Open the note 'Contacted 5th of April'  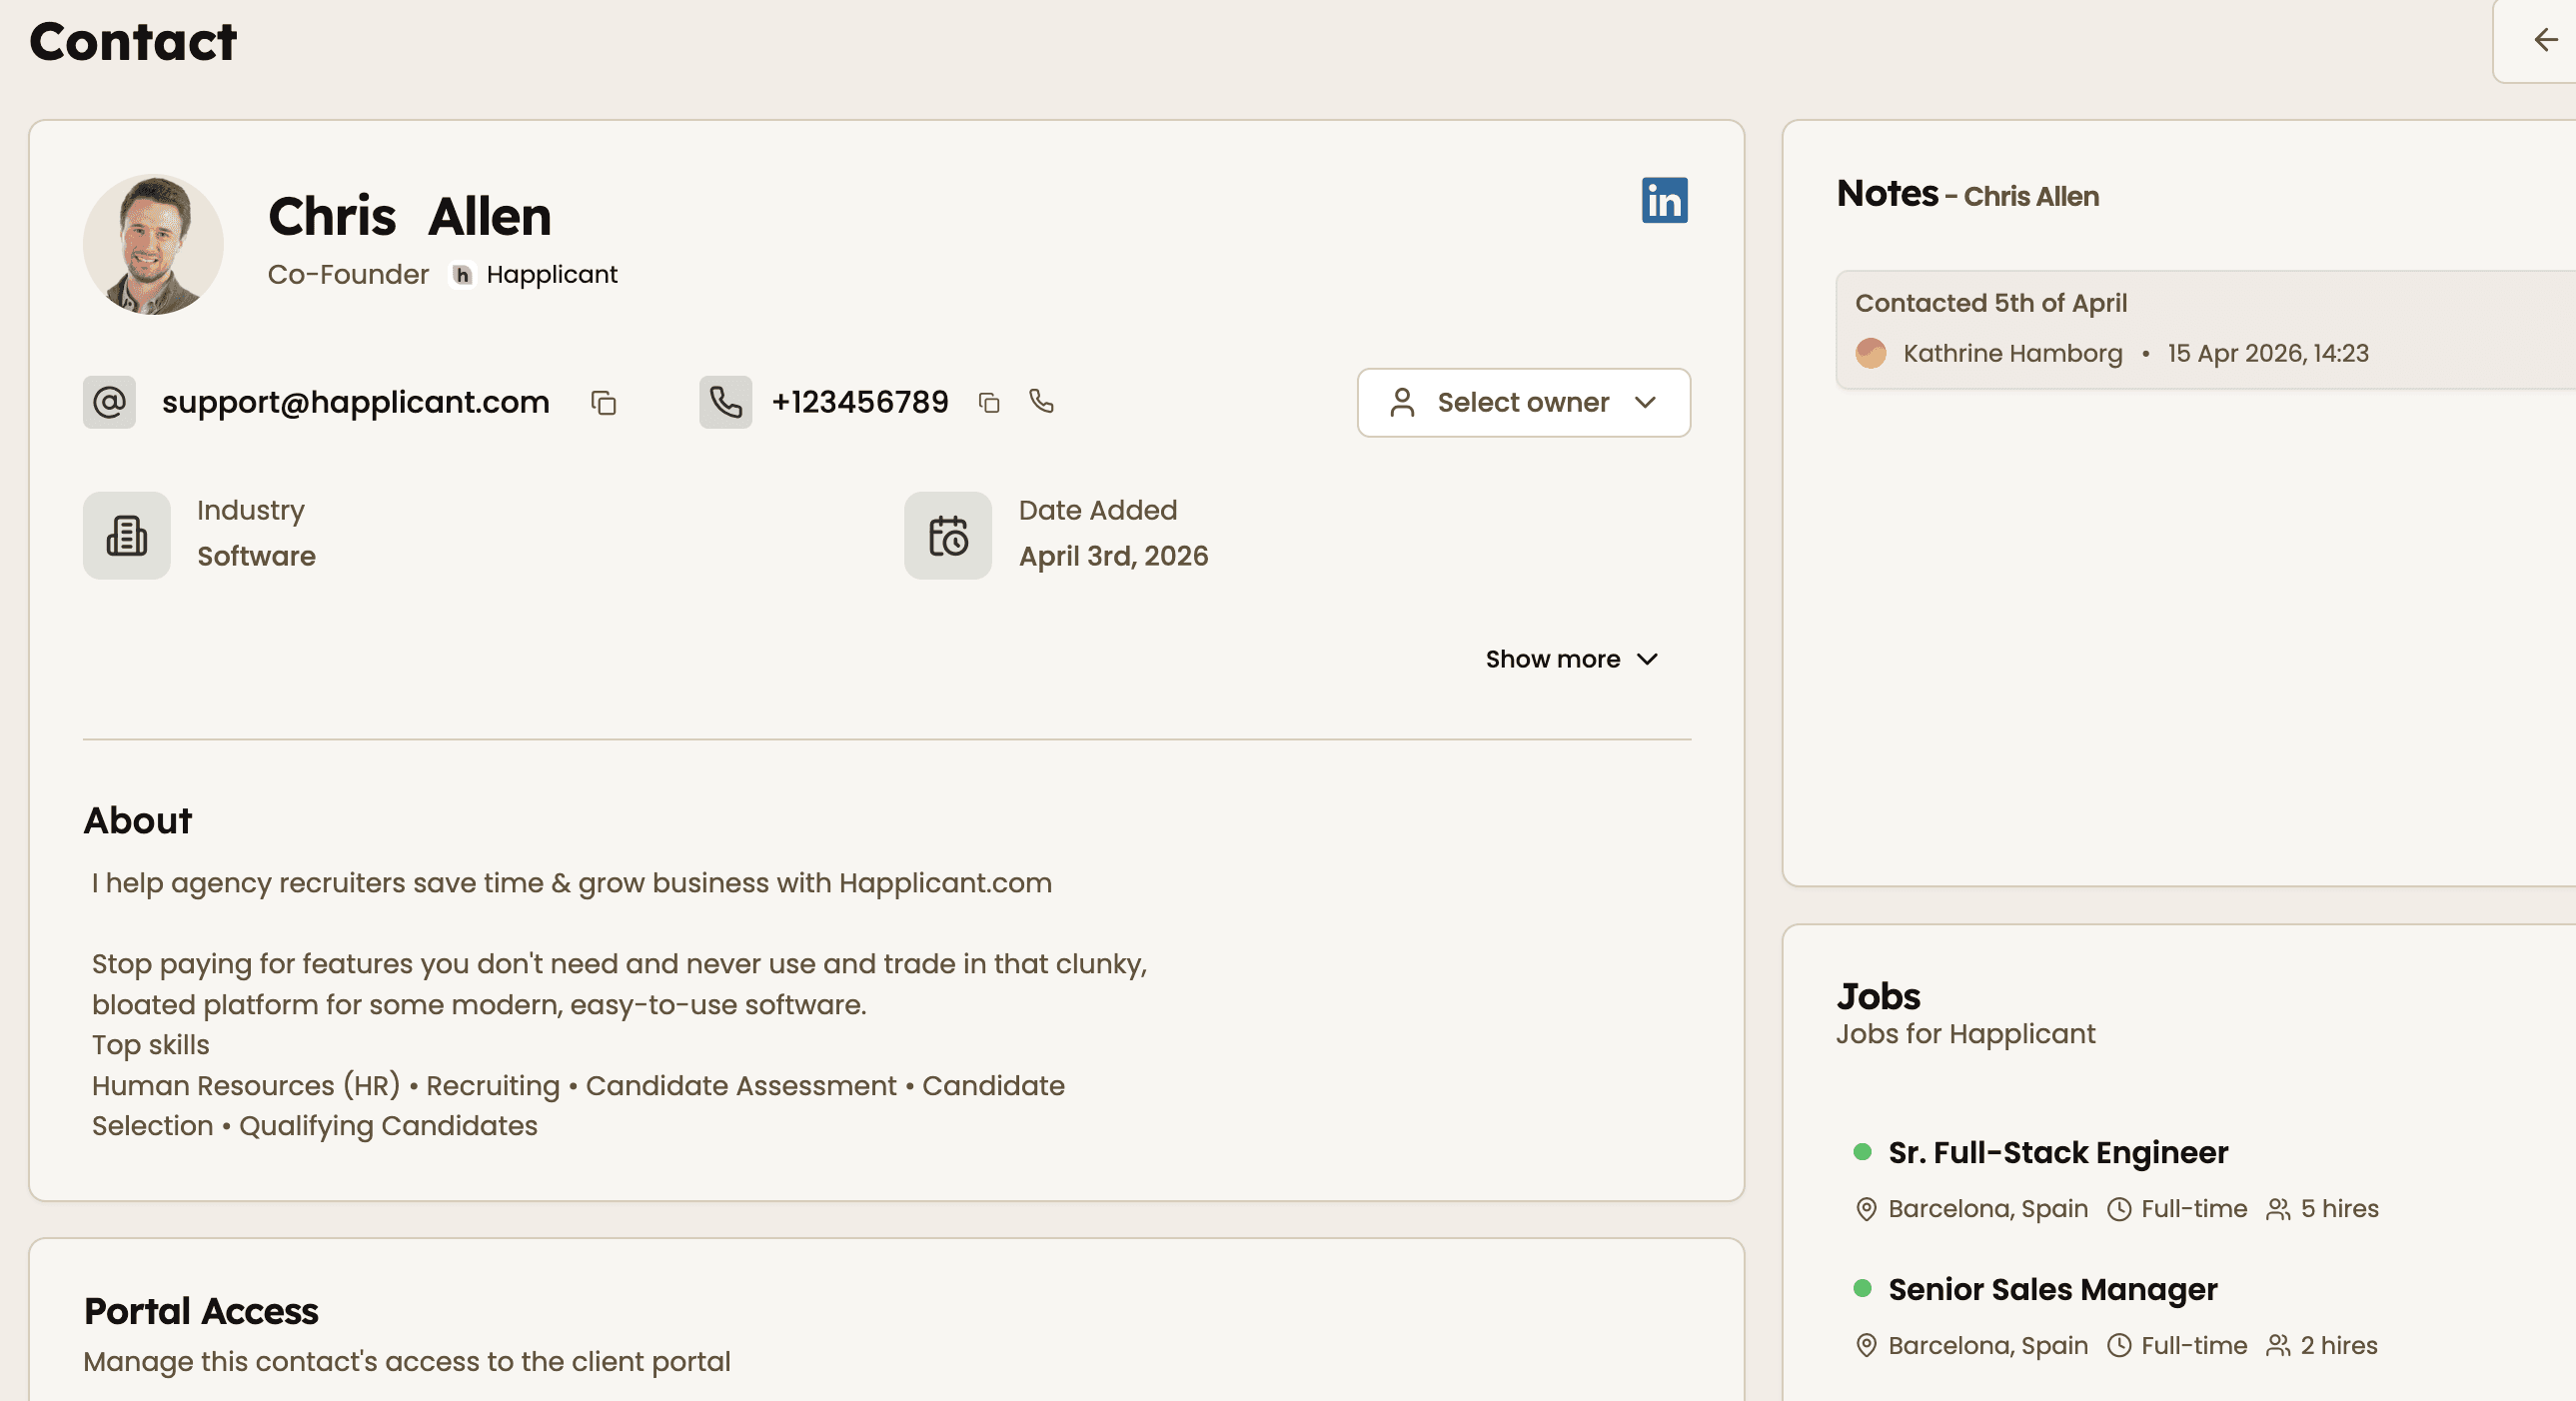(1990, 303)
